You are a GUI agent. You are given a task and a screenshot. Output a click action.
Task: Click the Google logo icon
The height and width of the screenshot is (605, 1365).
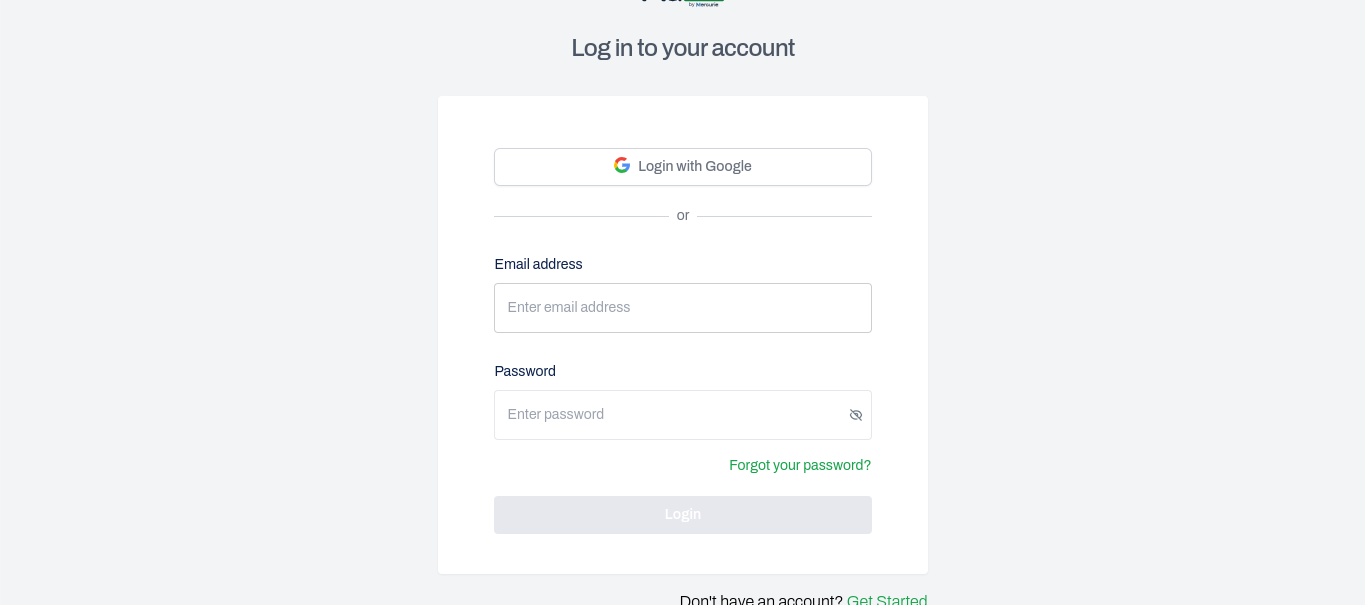click(x=622, y=166)
